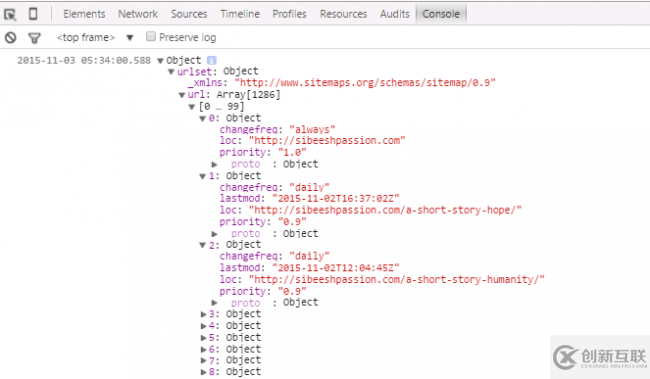The height and width of the screenshot is (379, 650).
Task: Open the Audits tab
Action: click(x=395, y=14)
